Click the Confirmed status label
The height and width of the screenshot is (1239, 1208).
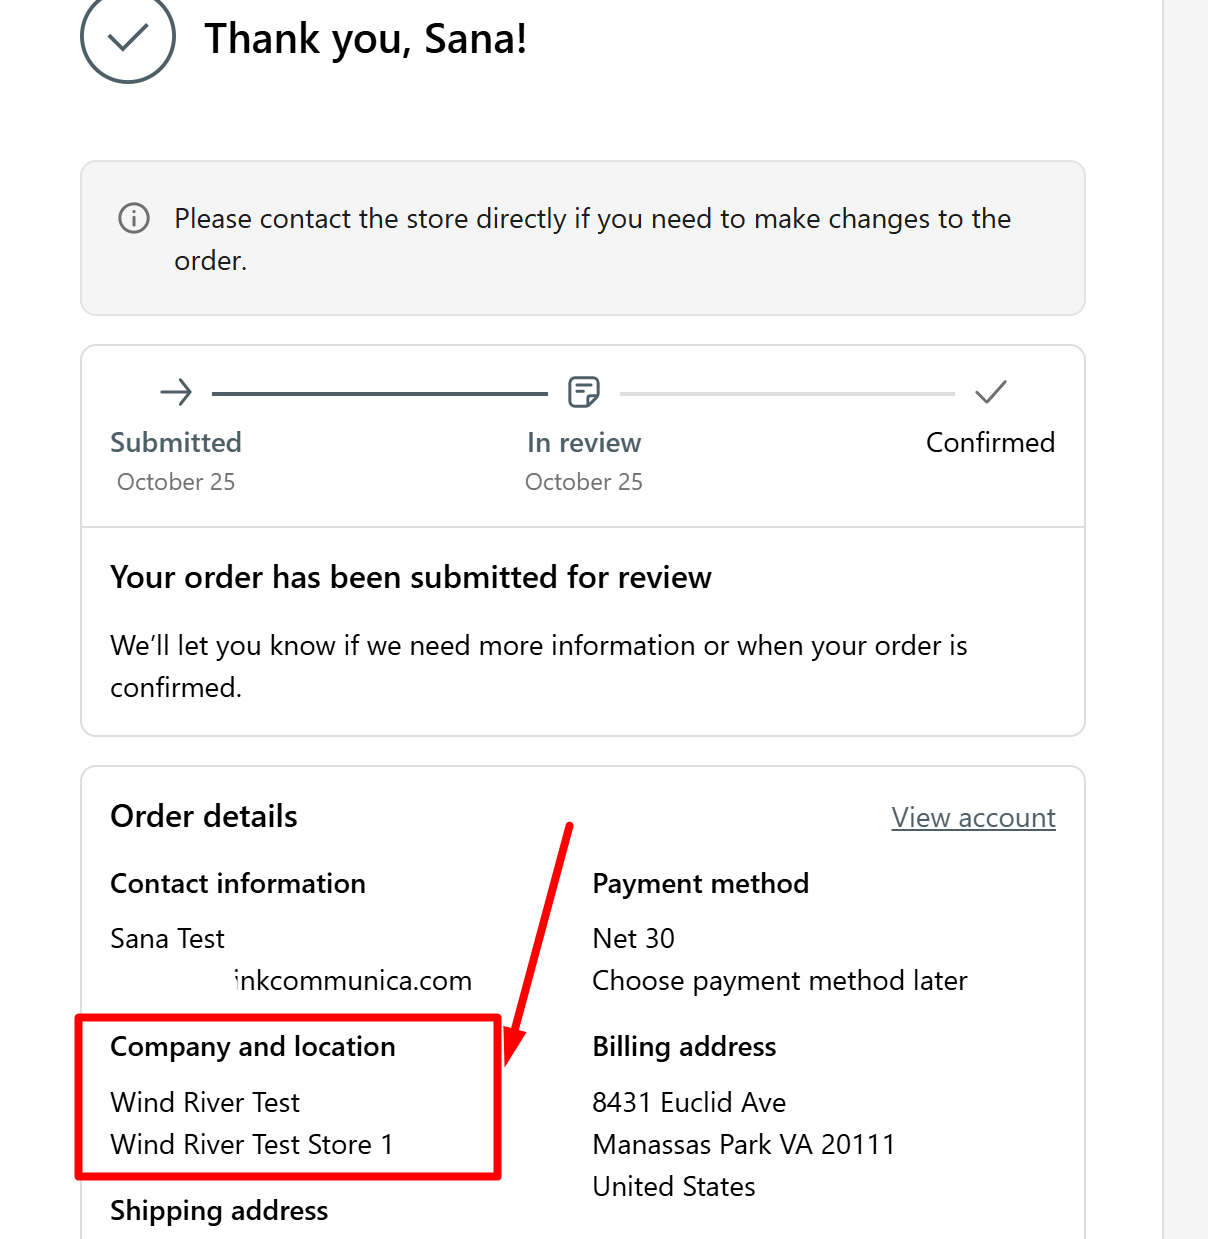point(990,443)
